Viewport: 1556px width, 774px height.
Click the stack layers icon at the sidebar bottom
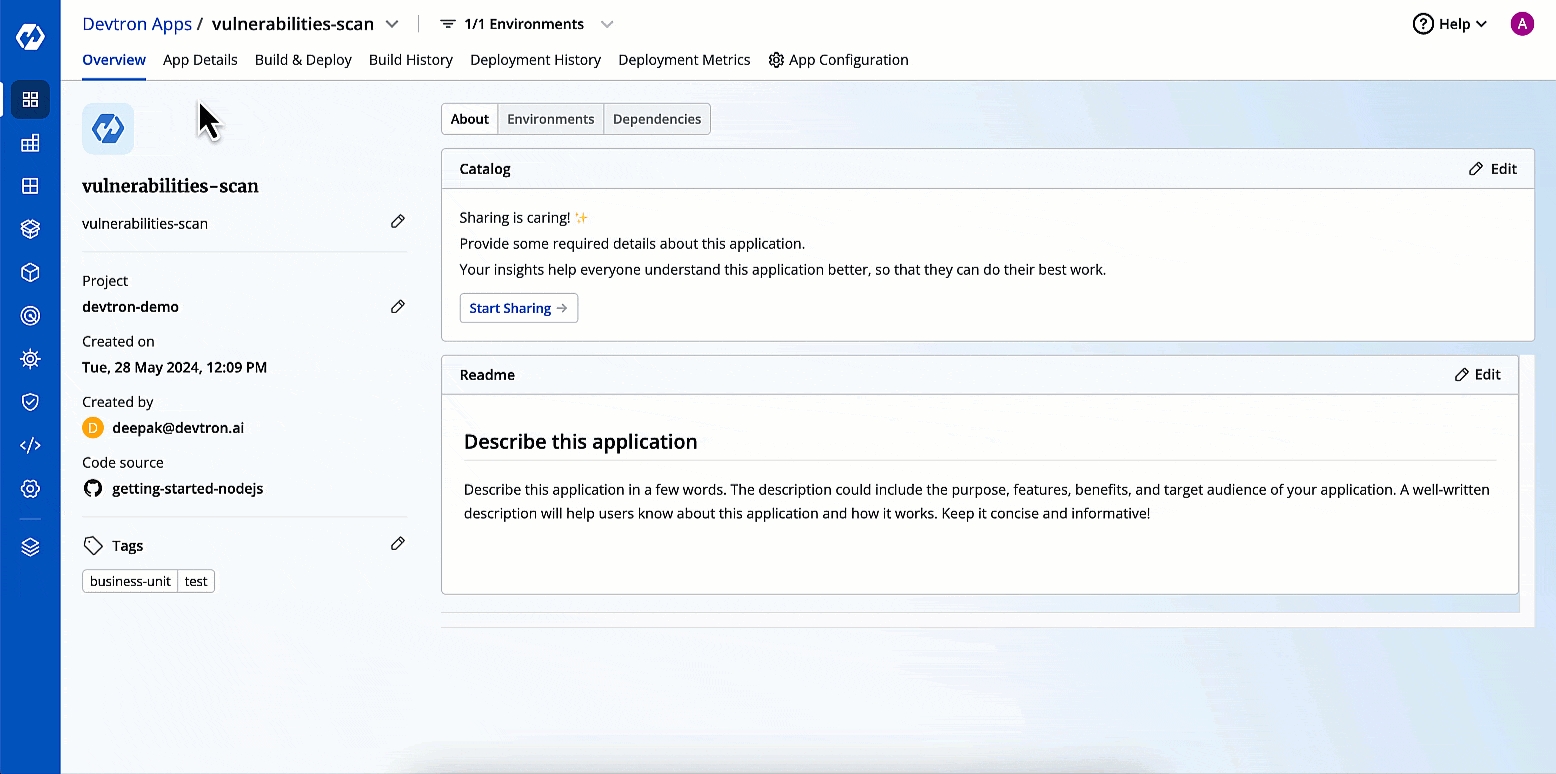pos(30,547)
